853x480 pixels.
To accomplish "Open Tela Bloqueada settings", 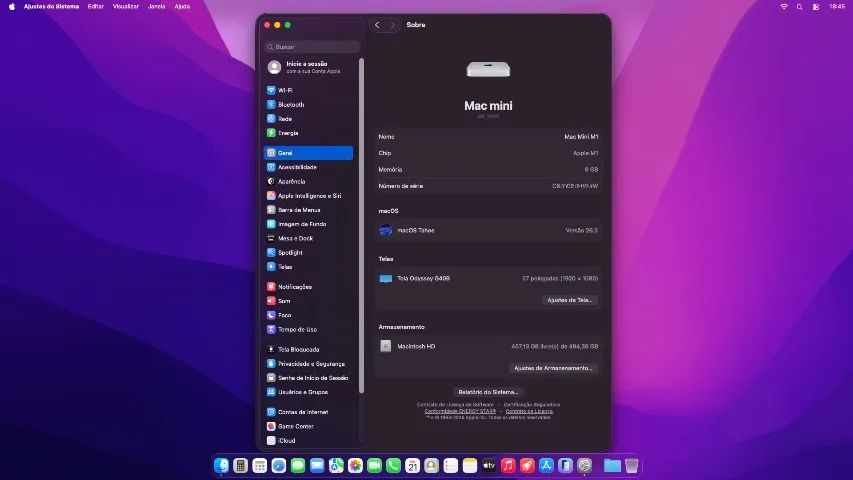I will (308, 349).
